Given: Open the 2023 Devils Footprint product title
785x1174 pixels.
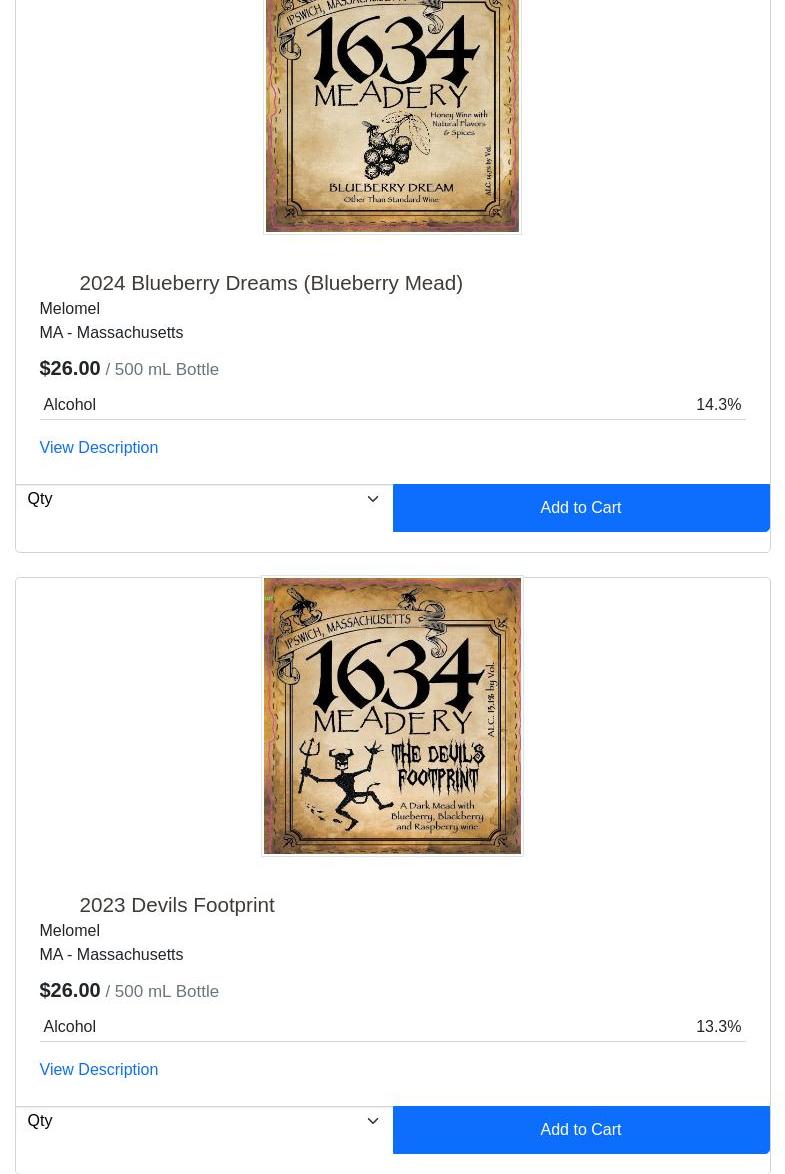Looking at the screenshot, I should pyautogui.click(x=177, y=905).
